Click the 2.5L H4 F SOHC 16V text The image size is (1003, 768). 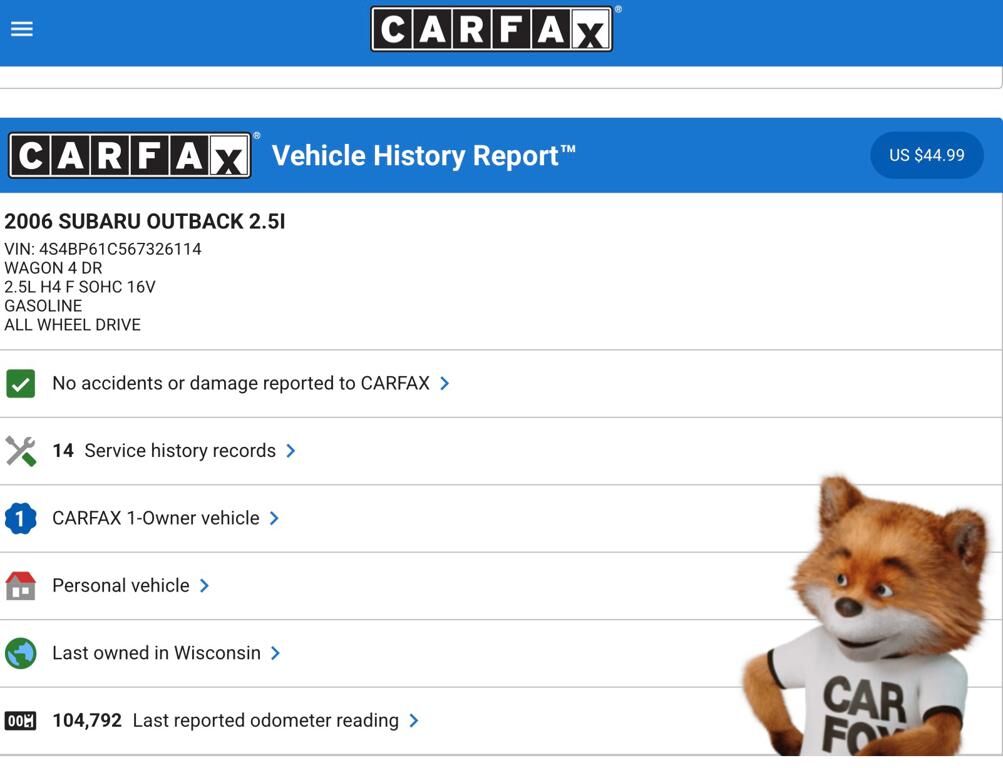tap(79, 286)
